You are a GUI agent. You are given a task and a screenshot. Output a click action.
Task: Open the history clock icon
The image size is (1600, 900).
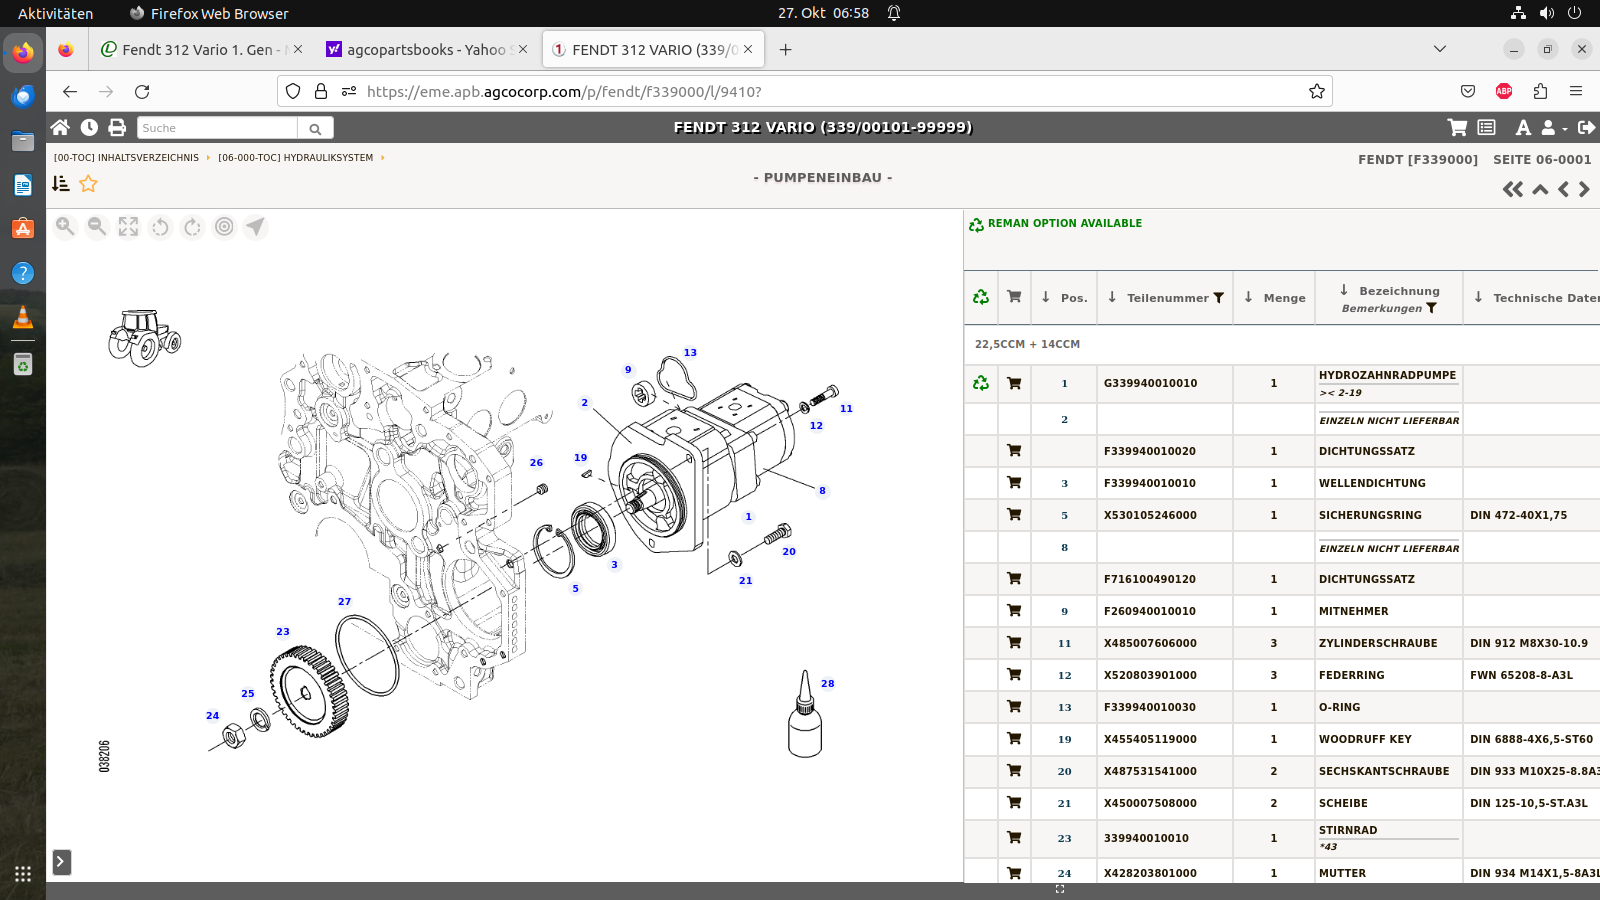(89, 127)
